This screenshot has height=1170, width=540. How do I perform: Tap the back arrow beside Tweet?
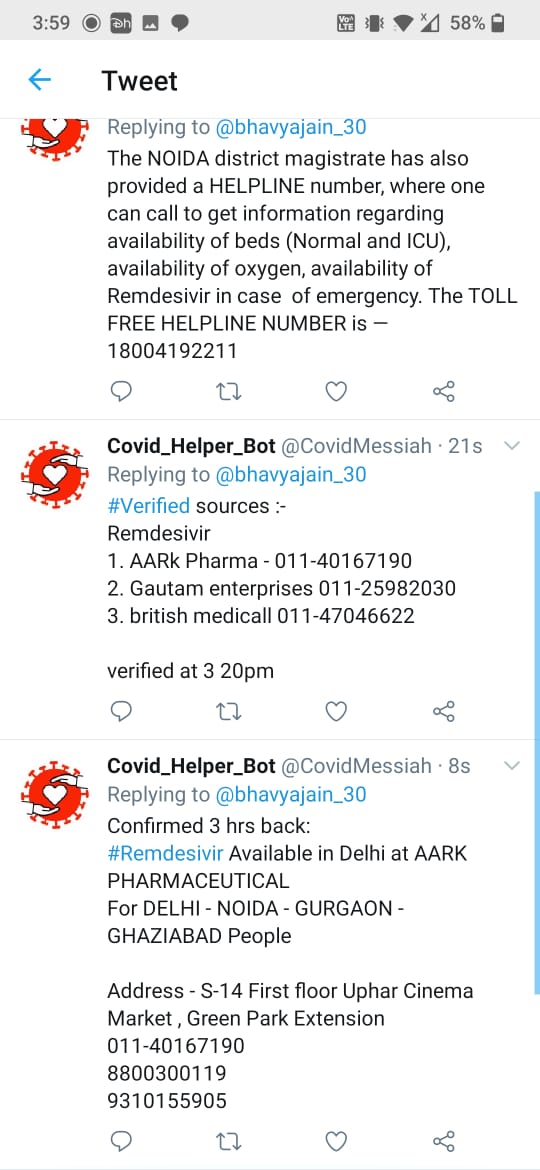coord(39,80)
